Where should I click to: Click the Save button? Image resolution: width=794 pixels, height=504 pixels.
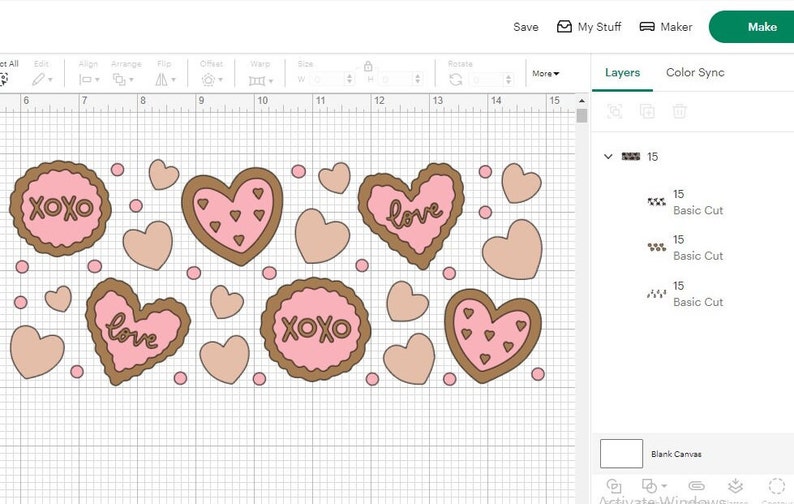pos(526,27)
